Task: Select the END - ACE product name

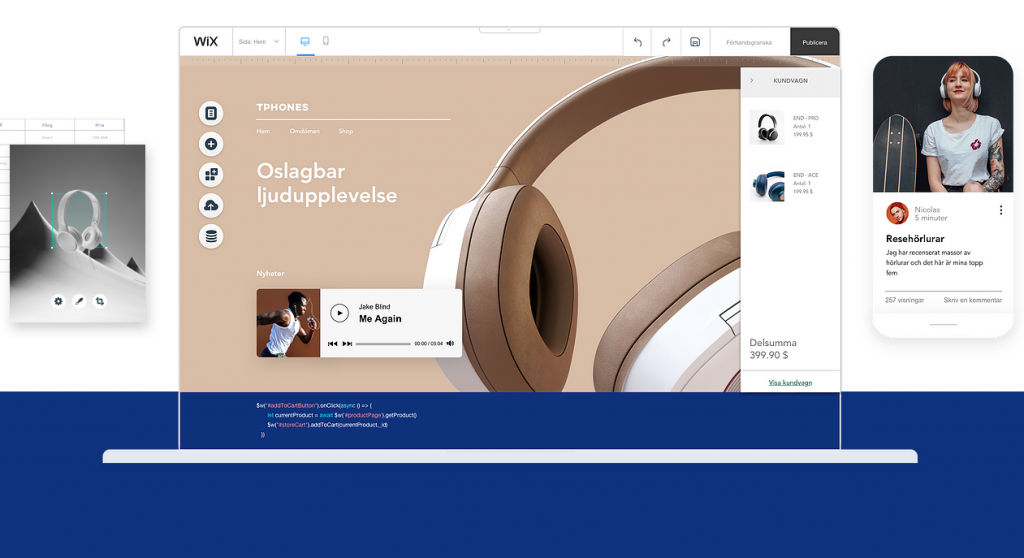Action: [805, 175]
